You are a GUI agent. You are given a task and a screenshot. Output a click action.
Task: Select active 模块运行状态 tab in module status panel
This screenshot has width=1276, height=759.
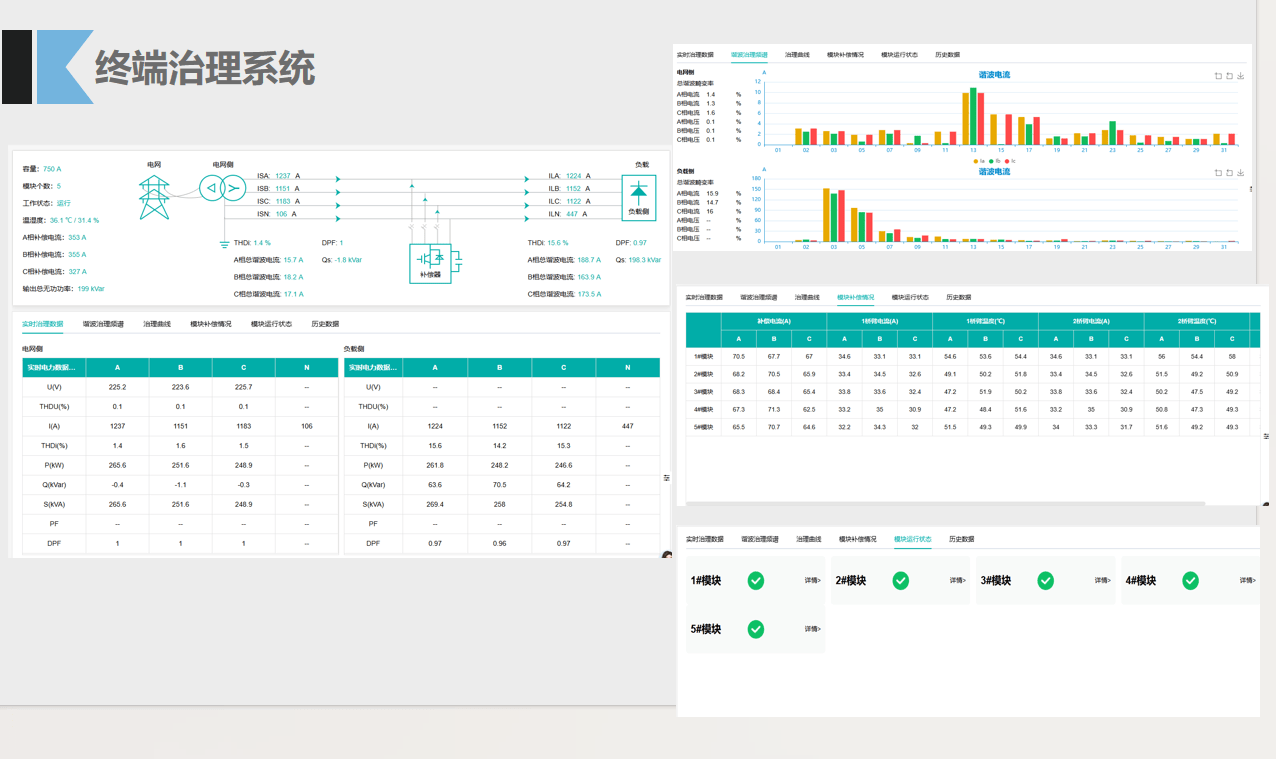point(913,539)
